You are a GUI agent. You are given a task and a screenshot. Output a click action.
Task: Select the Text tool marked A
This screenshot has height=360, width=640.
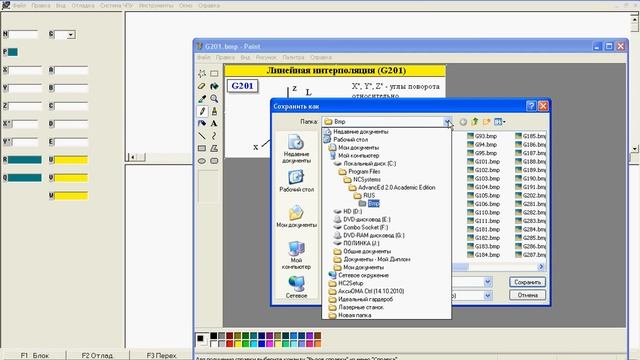(x=214, y=123)
